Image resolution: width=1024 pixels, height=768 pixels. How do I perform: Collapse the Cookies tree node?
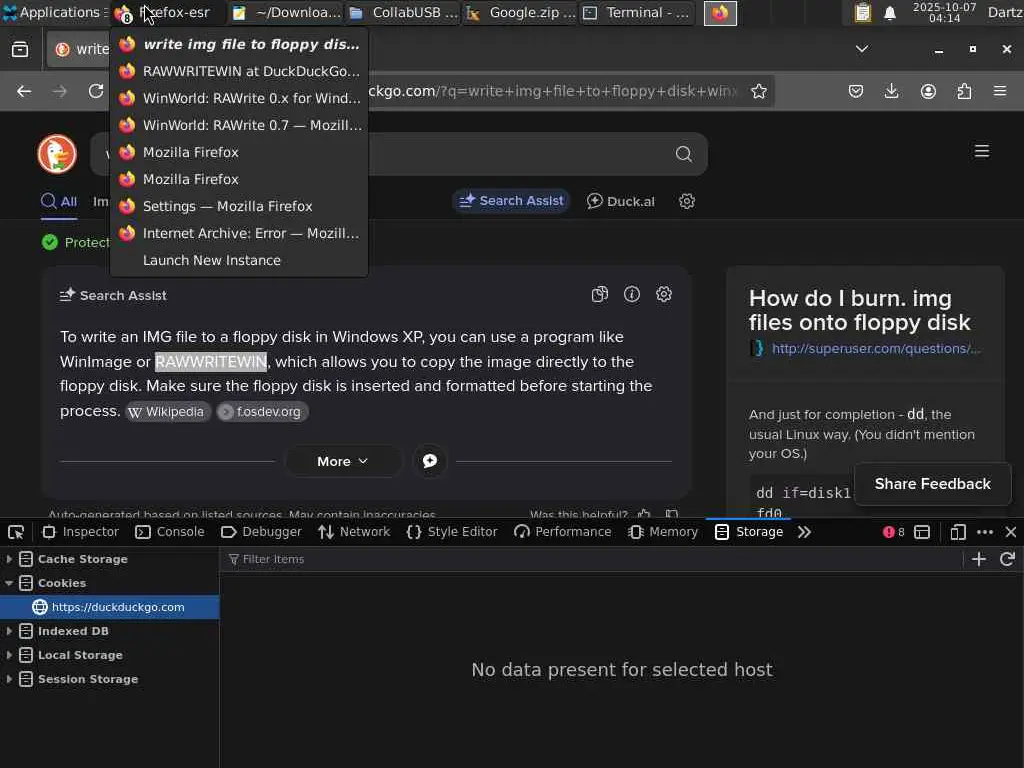(8, 583)
